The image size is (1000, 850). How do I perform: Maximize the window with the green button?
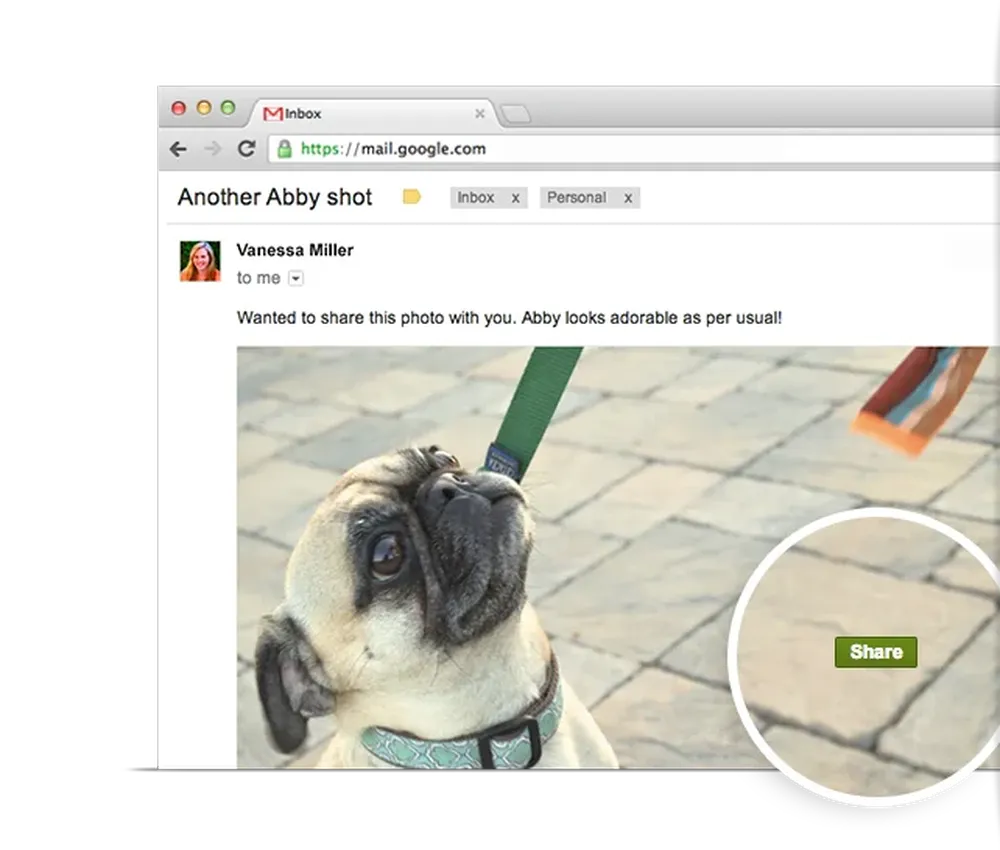227,108
